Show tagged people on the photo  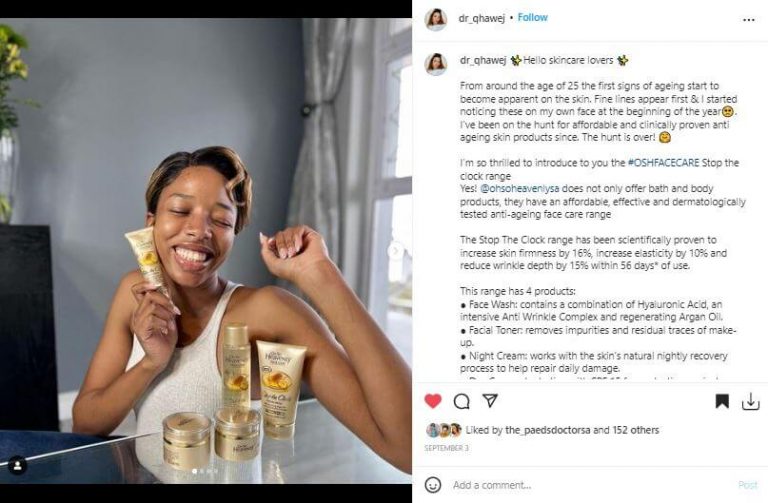(18, 465)
